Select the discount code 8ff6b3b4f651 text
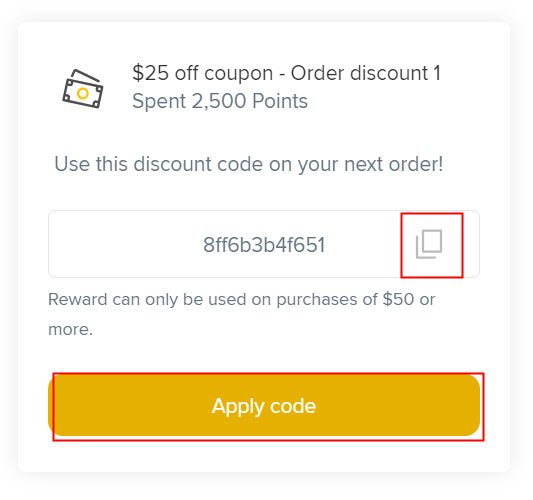Viewport: 533px width, 500px height. pos(264,244)
